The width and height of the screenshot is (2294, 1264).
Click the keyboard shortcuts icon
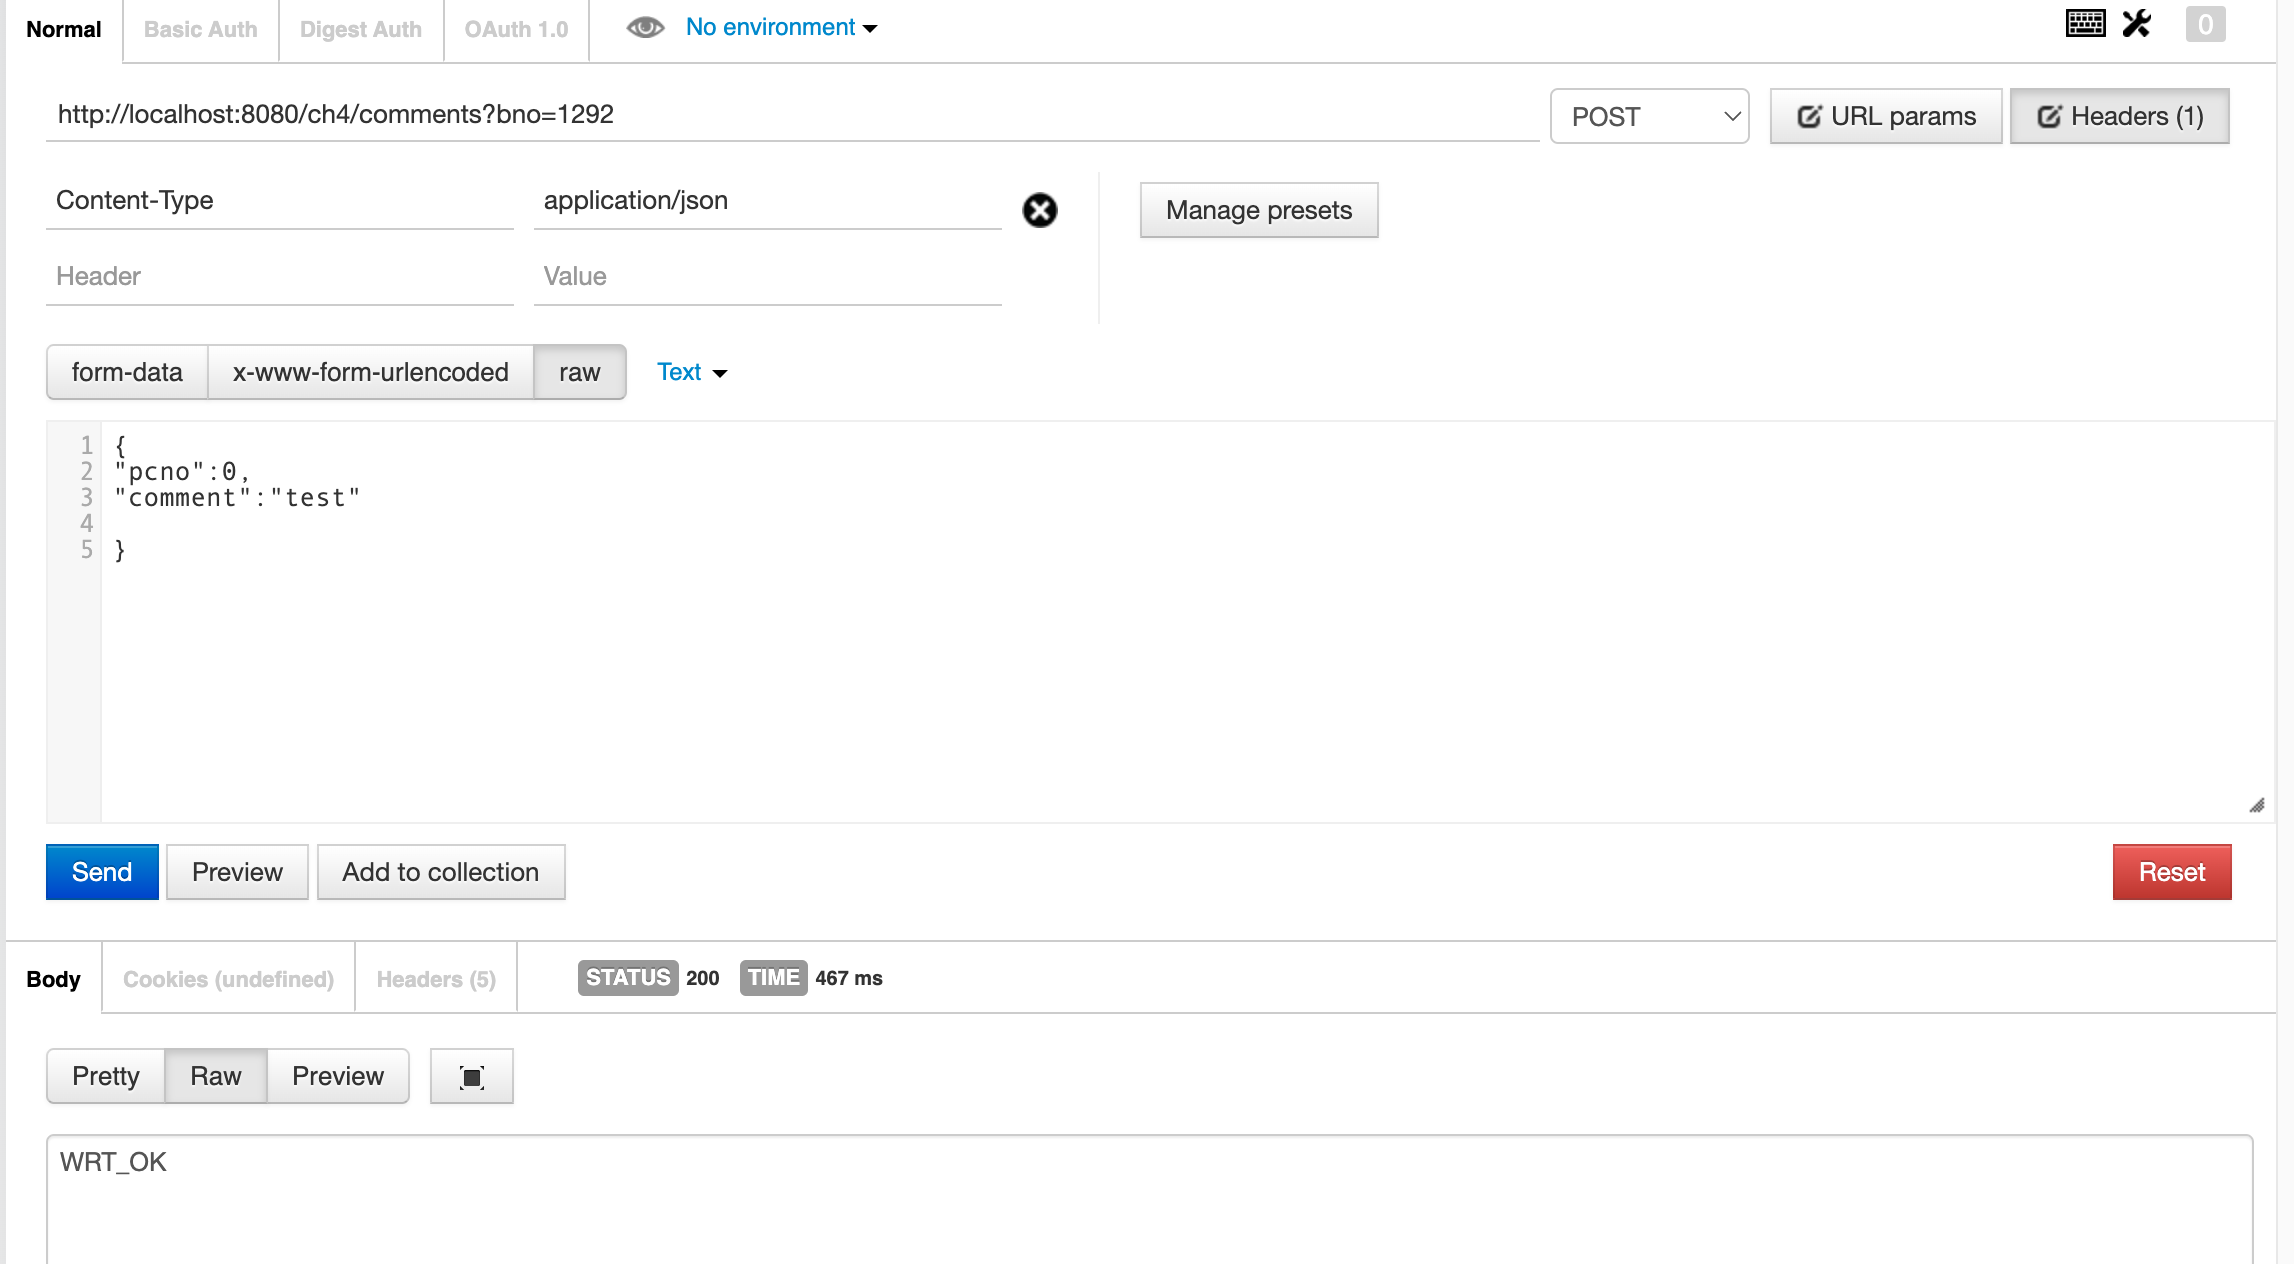2085,24
